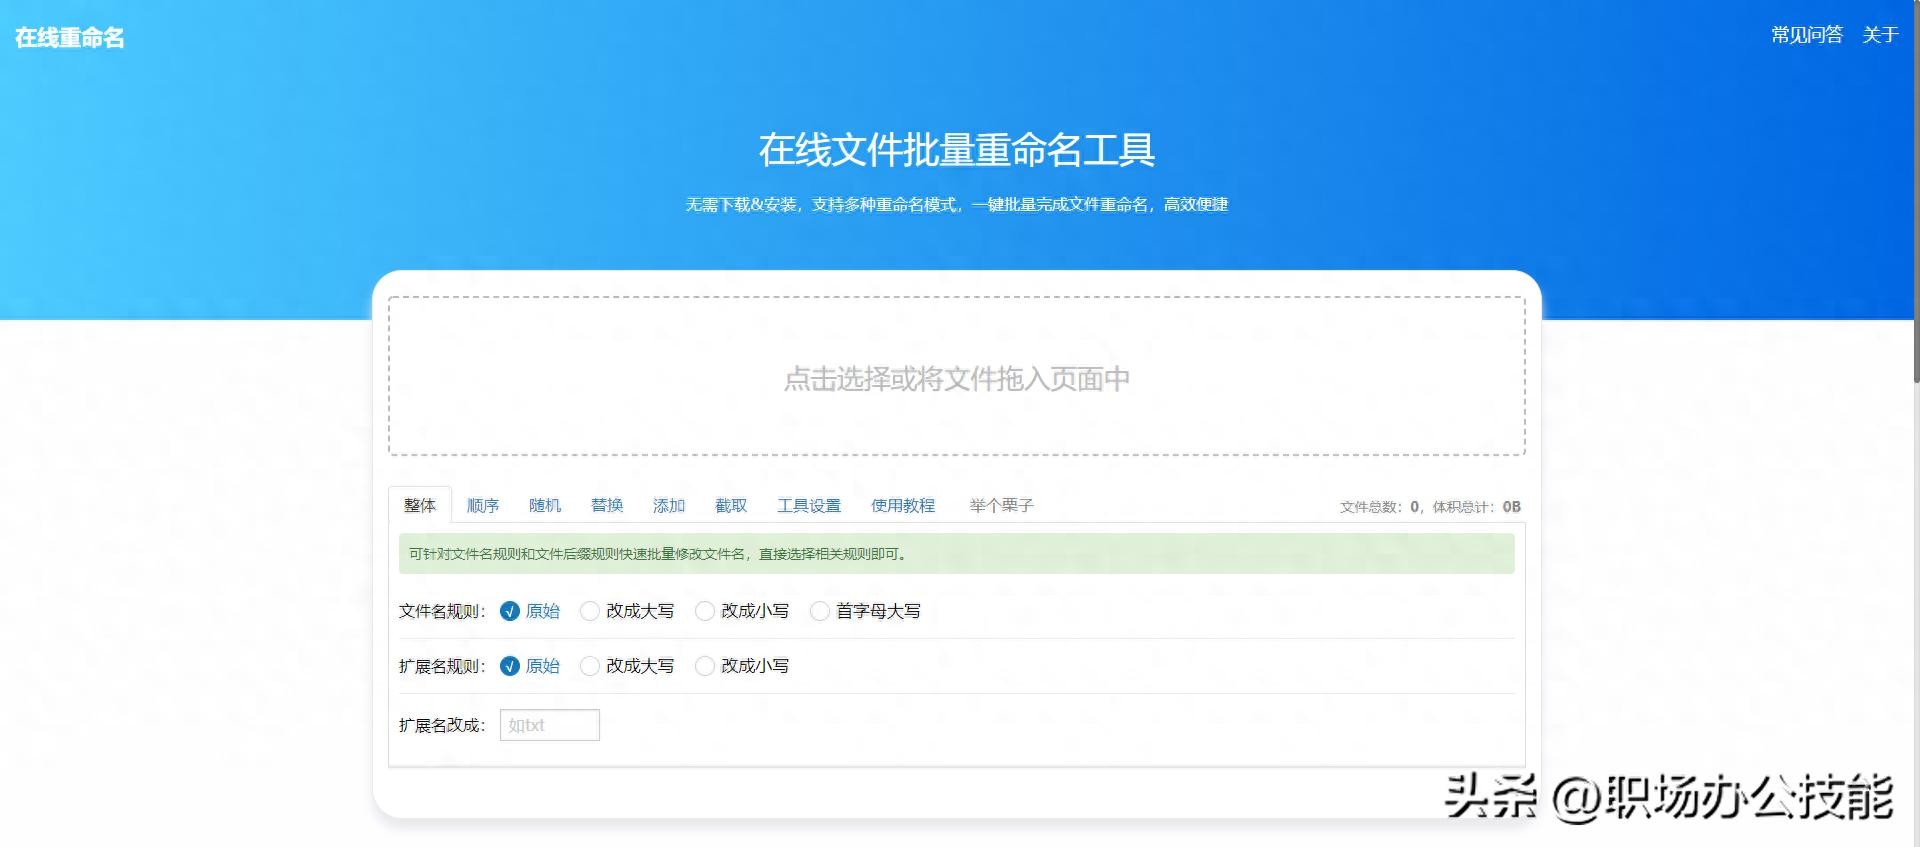Click the file drop zone to select files
Screen dimensions: 1920x847
pos(956,377)
